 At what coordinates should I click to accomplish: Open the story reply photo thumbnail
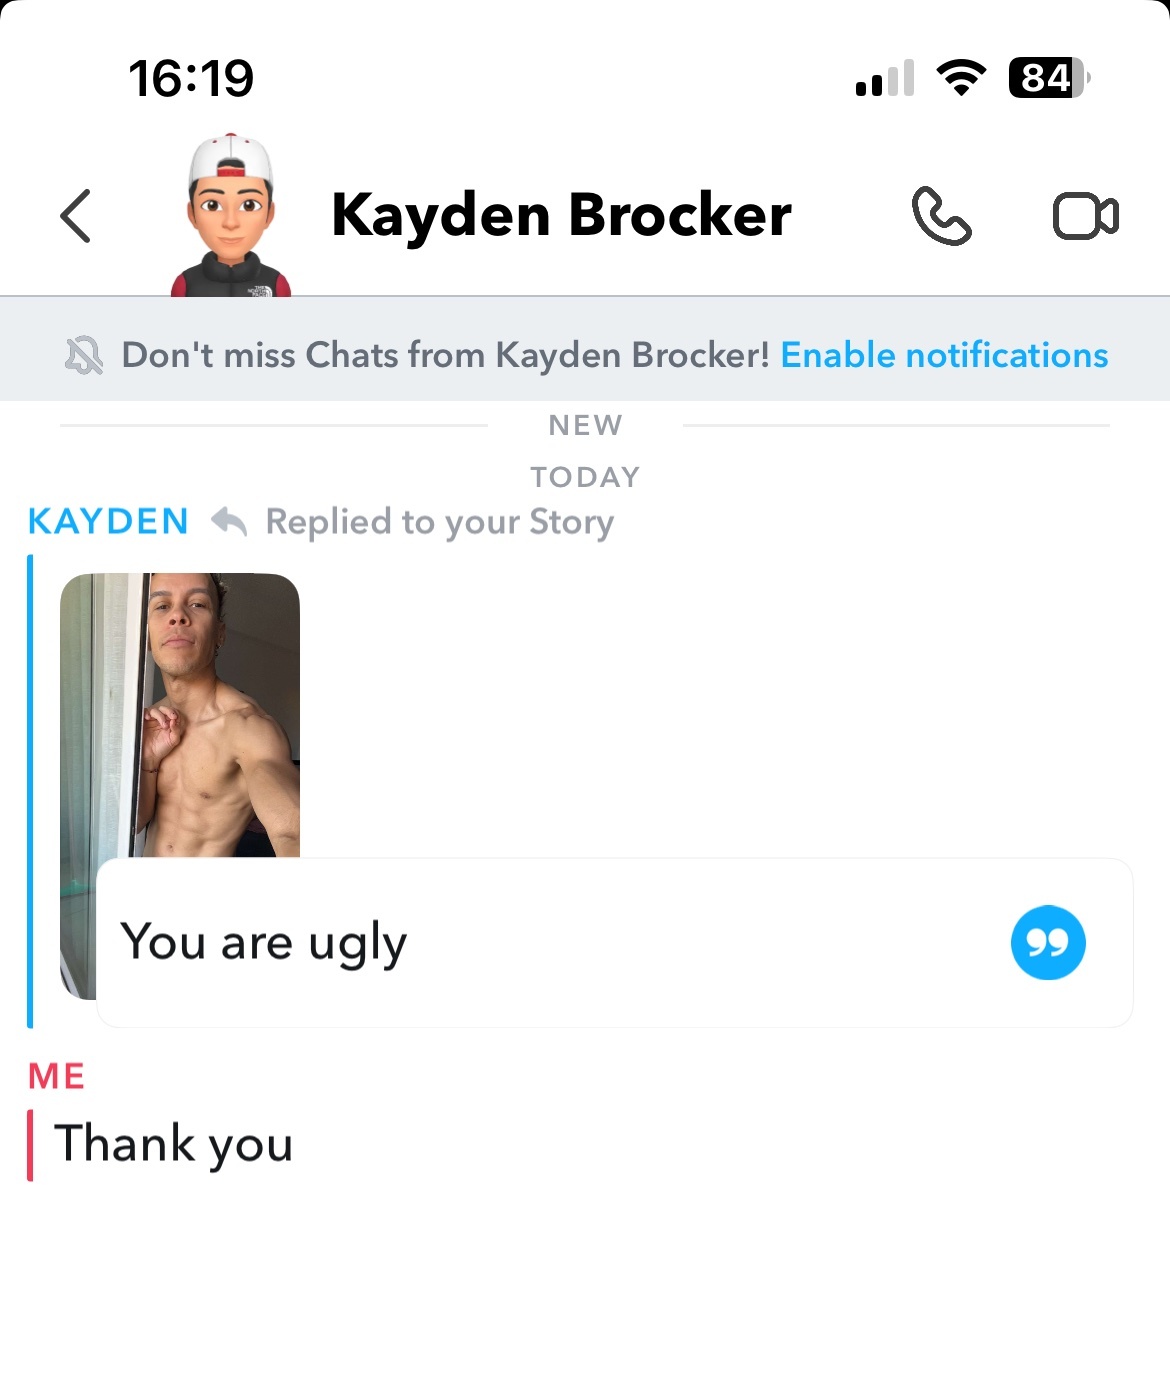[180, 715]
